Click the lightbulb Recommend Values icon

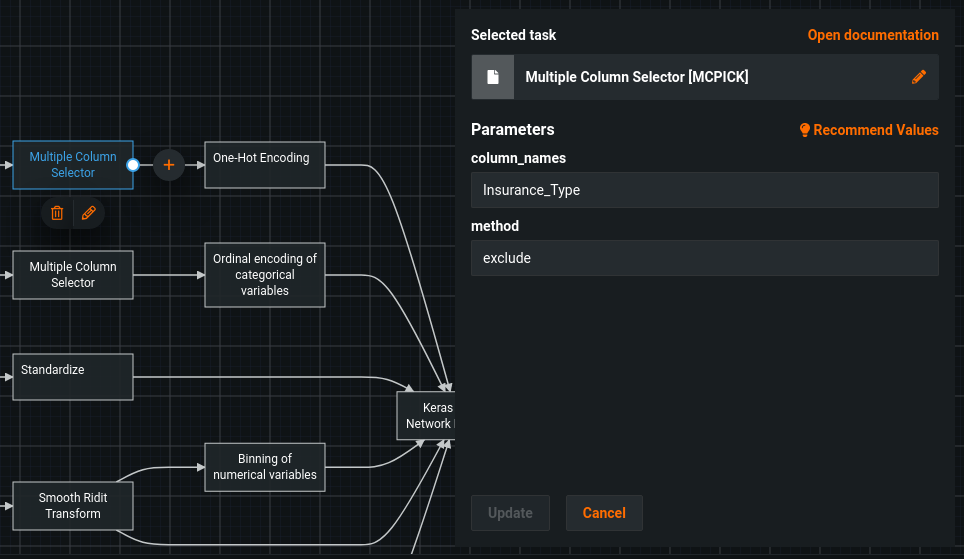pos(804,130)
